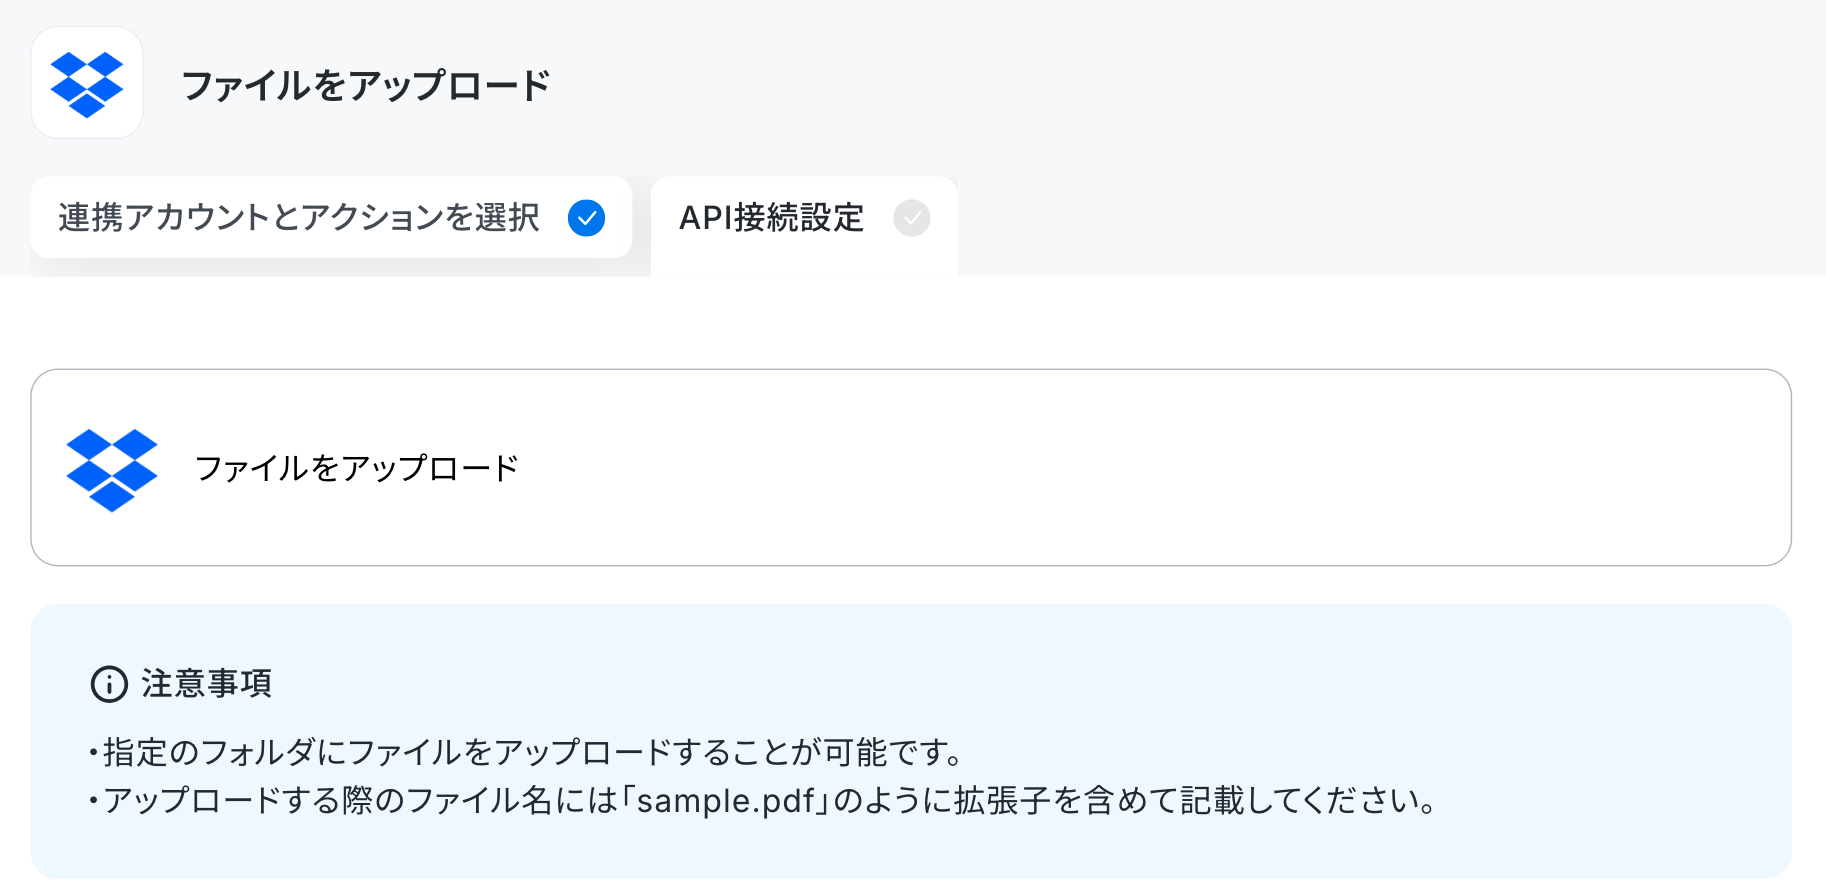The image size is (1826, 896).
Task: Select the ファイルをアップロード label in the card
Action: click(x=357, y=468)
